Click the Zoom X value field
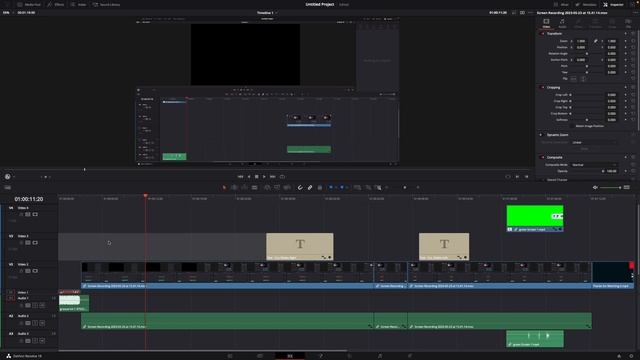This screenshot has height=360, width=640. click(581, 41)
